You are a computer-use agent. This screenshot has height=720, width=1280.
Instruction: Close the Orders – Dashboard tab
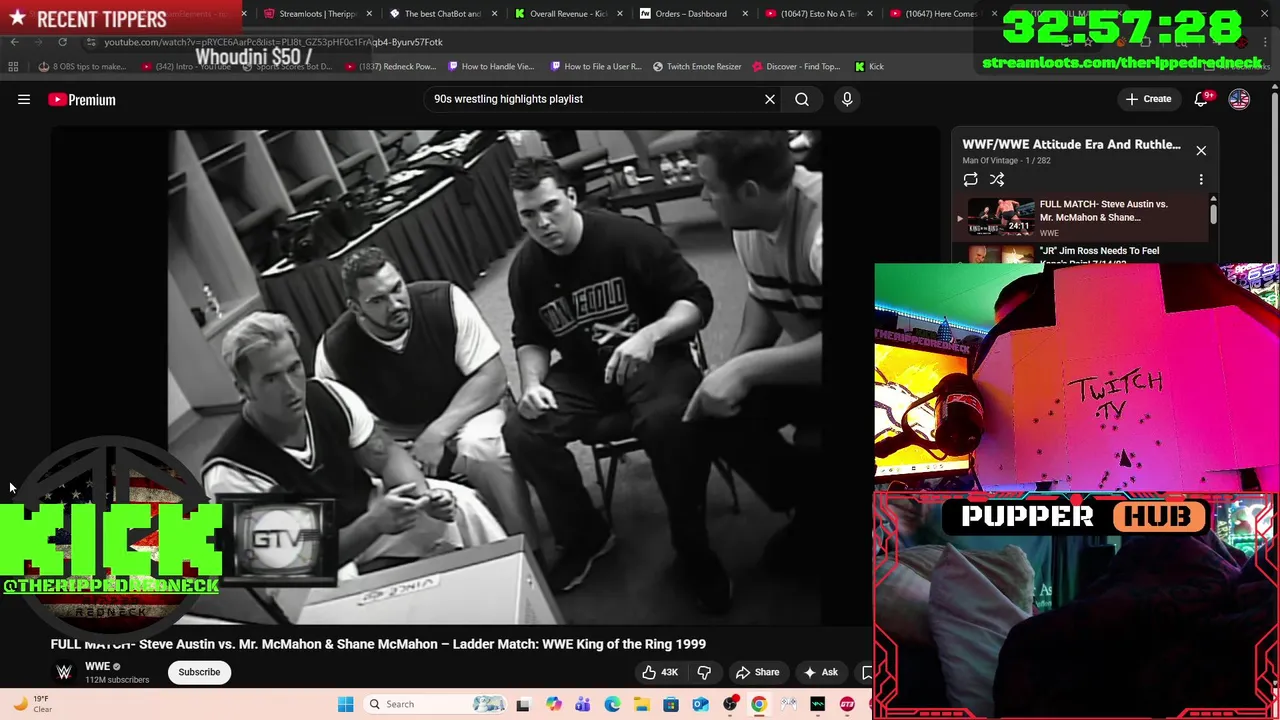[x=745, y=14]
